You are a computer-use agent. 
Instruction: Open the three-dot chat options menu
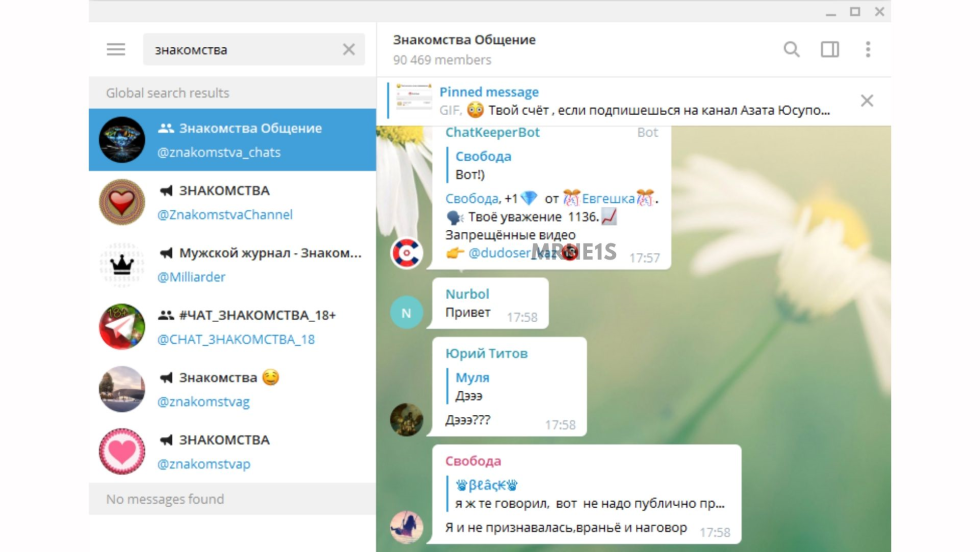867,49
